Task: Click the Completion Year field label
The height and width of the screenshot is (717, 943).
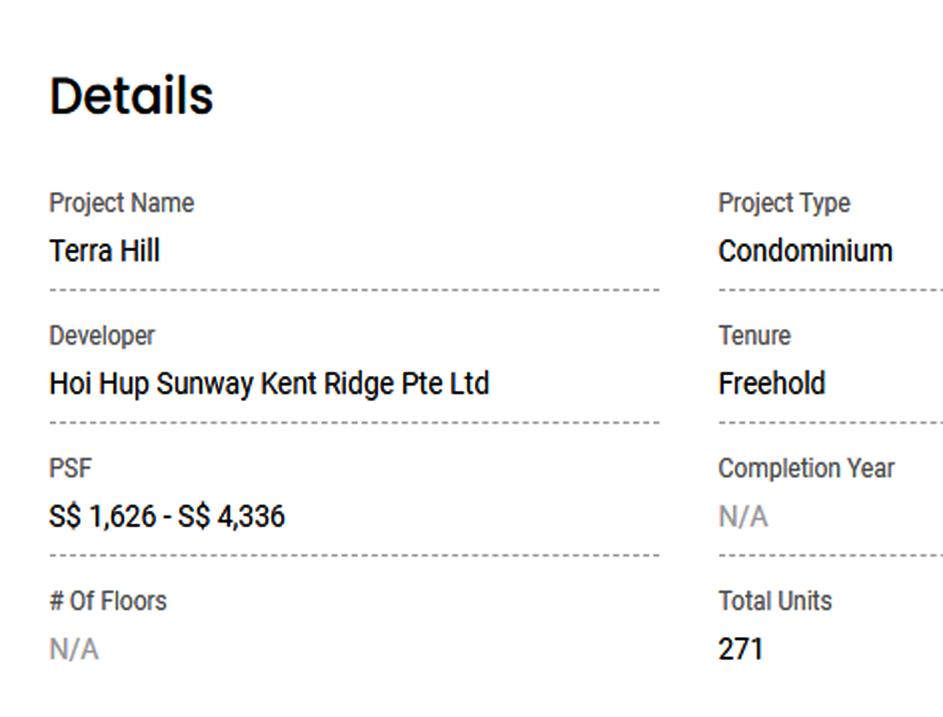Action: click(x=806, y=468)
